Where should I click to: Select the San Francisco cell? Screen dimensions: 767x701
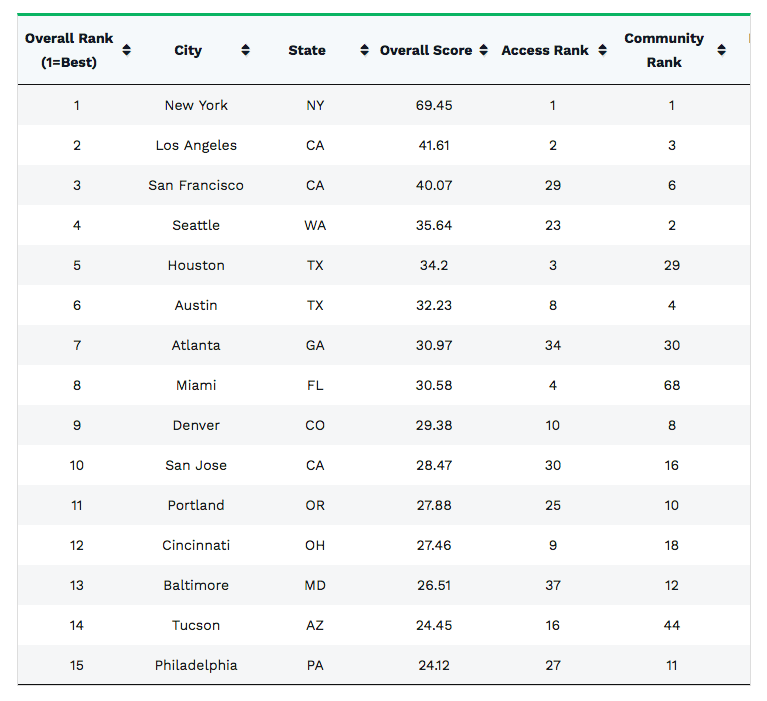(196, 185)
